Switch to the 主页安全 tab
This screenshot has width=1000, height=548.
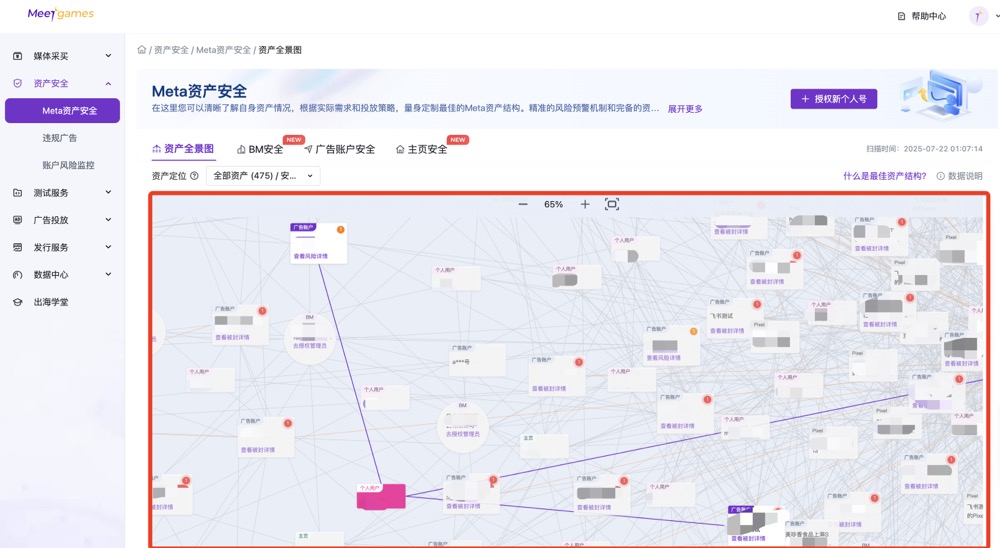pos(422,149)
